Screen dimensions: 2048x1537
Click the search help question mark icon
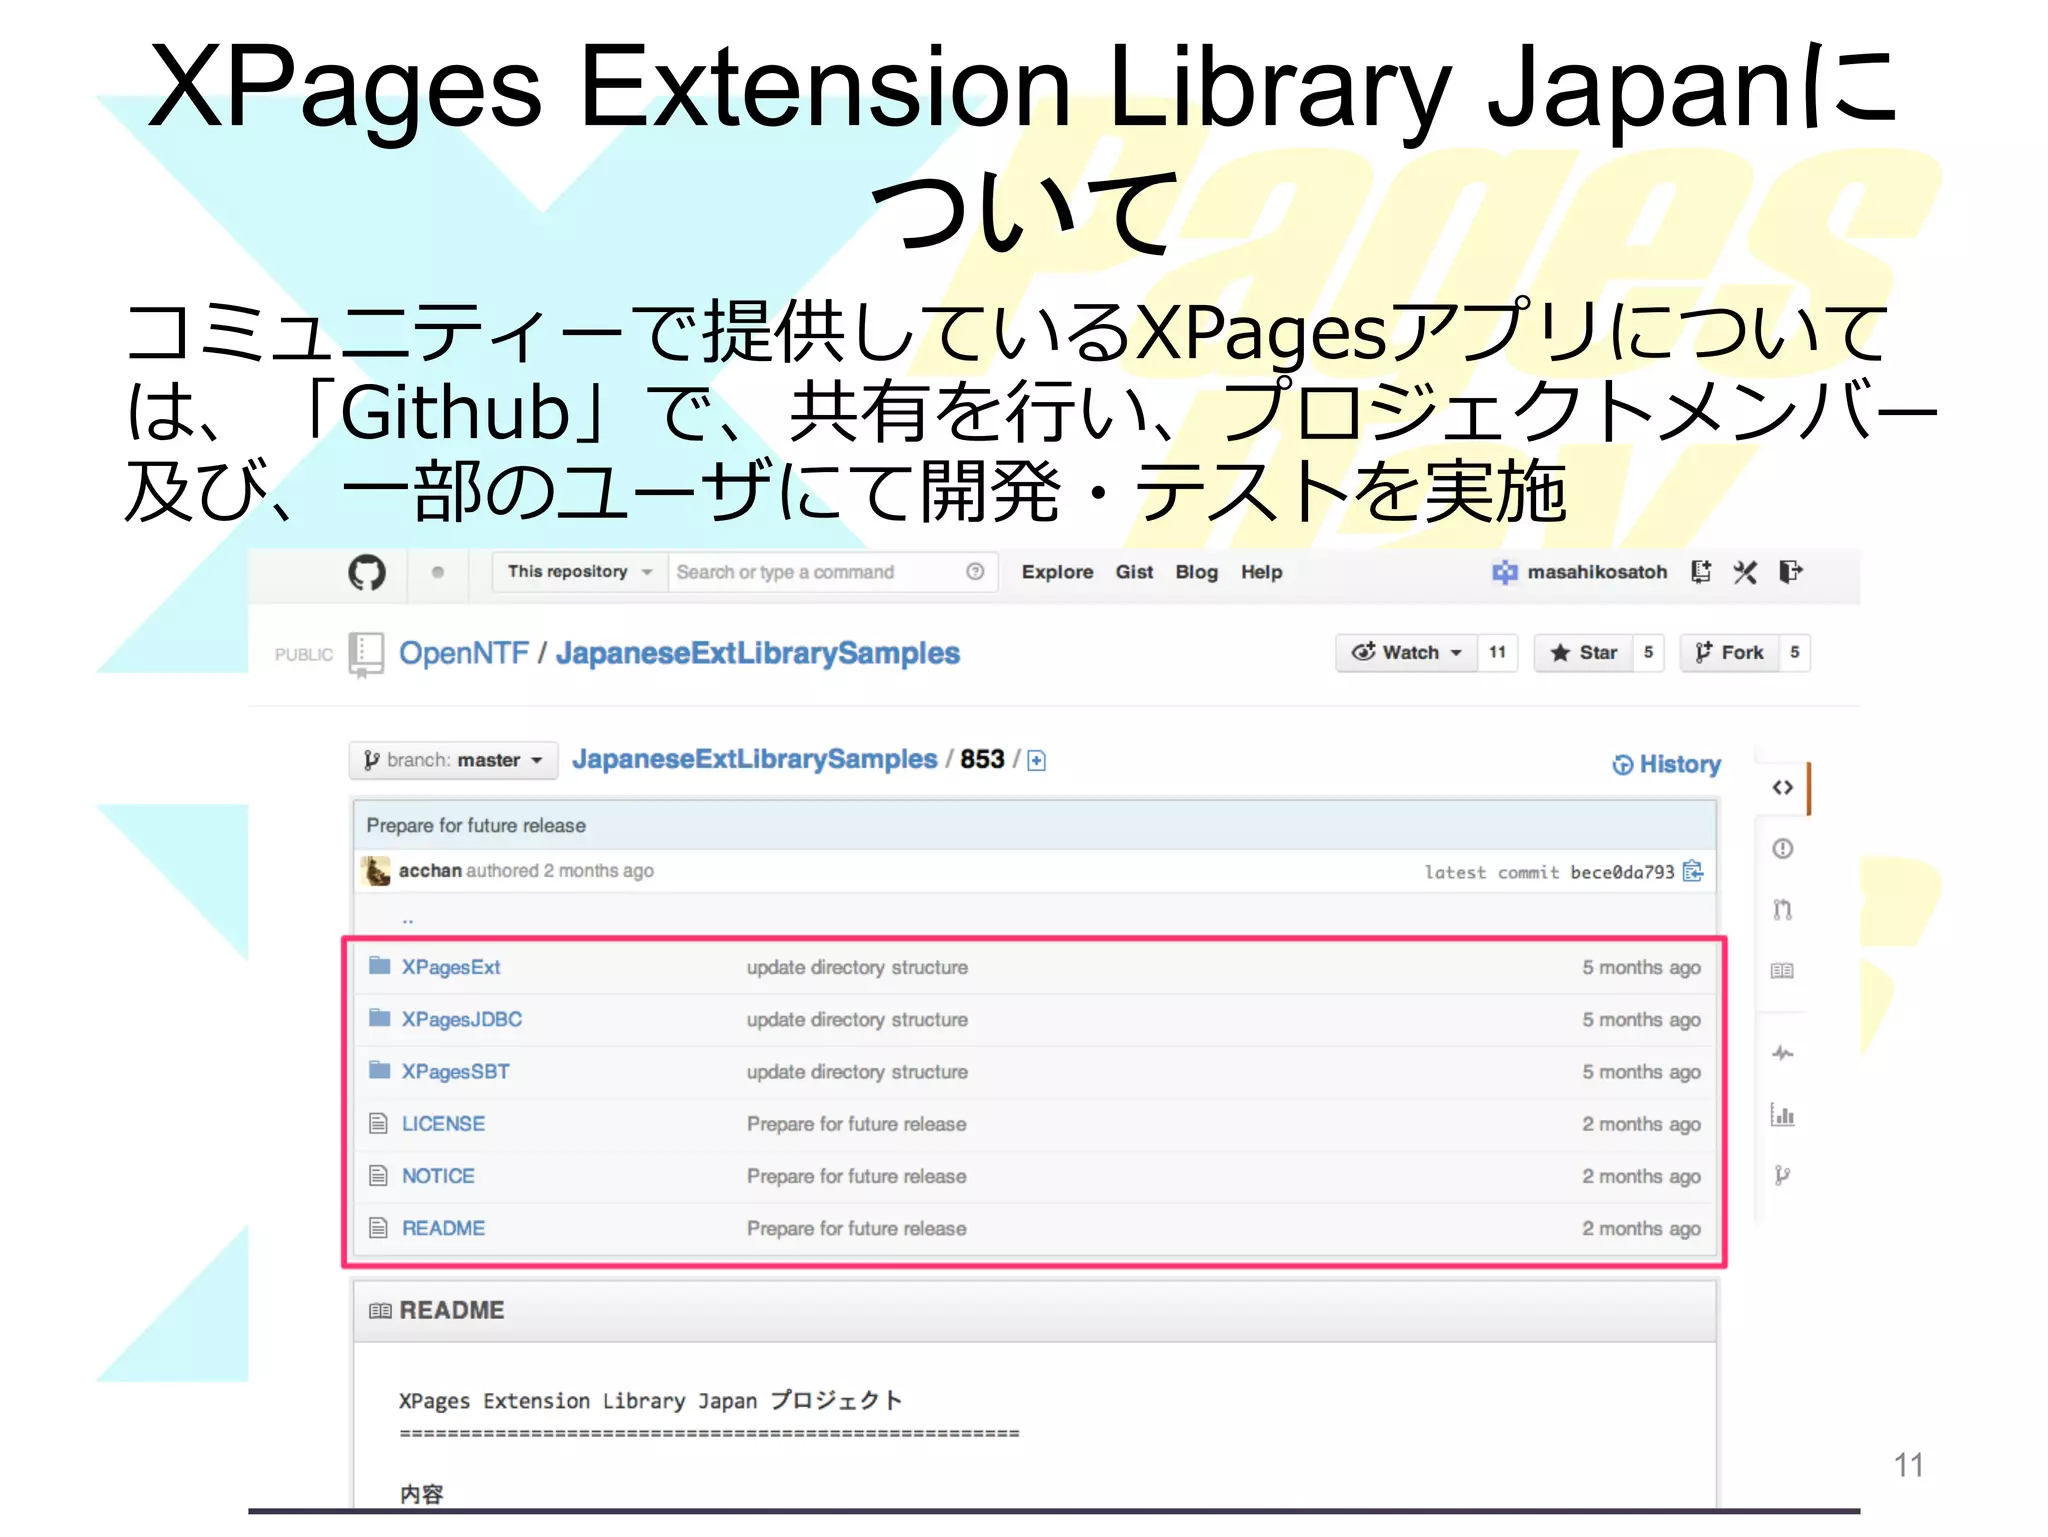pyautogui.click(x=975, y=572)
